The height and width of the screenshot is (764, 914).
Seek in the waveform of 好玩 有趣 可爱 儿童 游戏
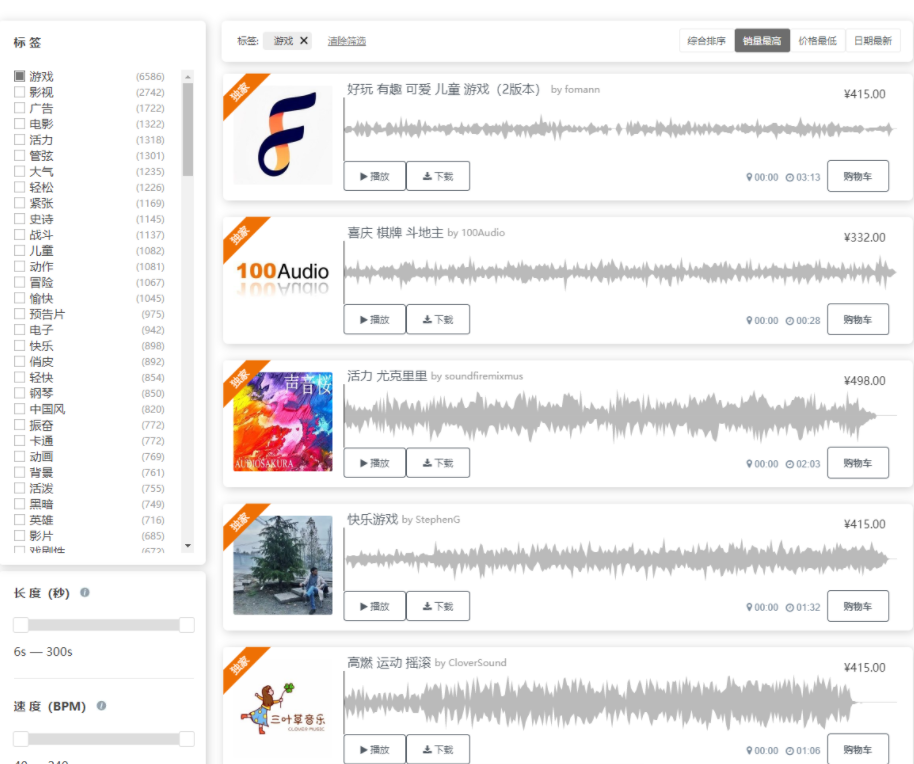click(620, 129)
